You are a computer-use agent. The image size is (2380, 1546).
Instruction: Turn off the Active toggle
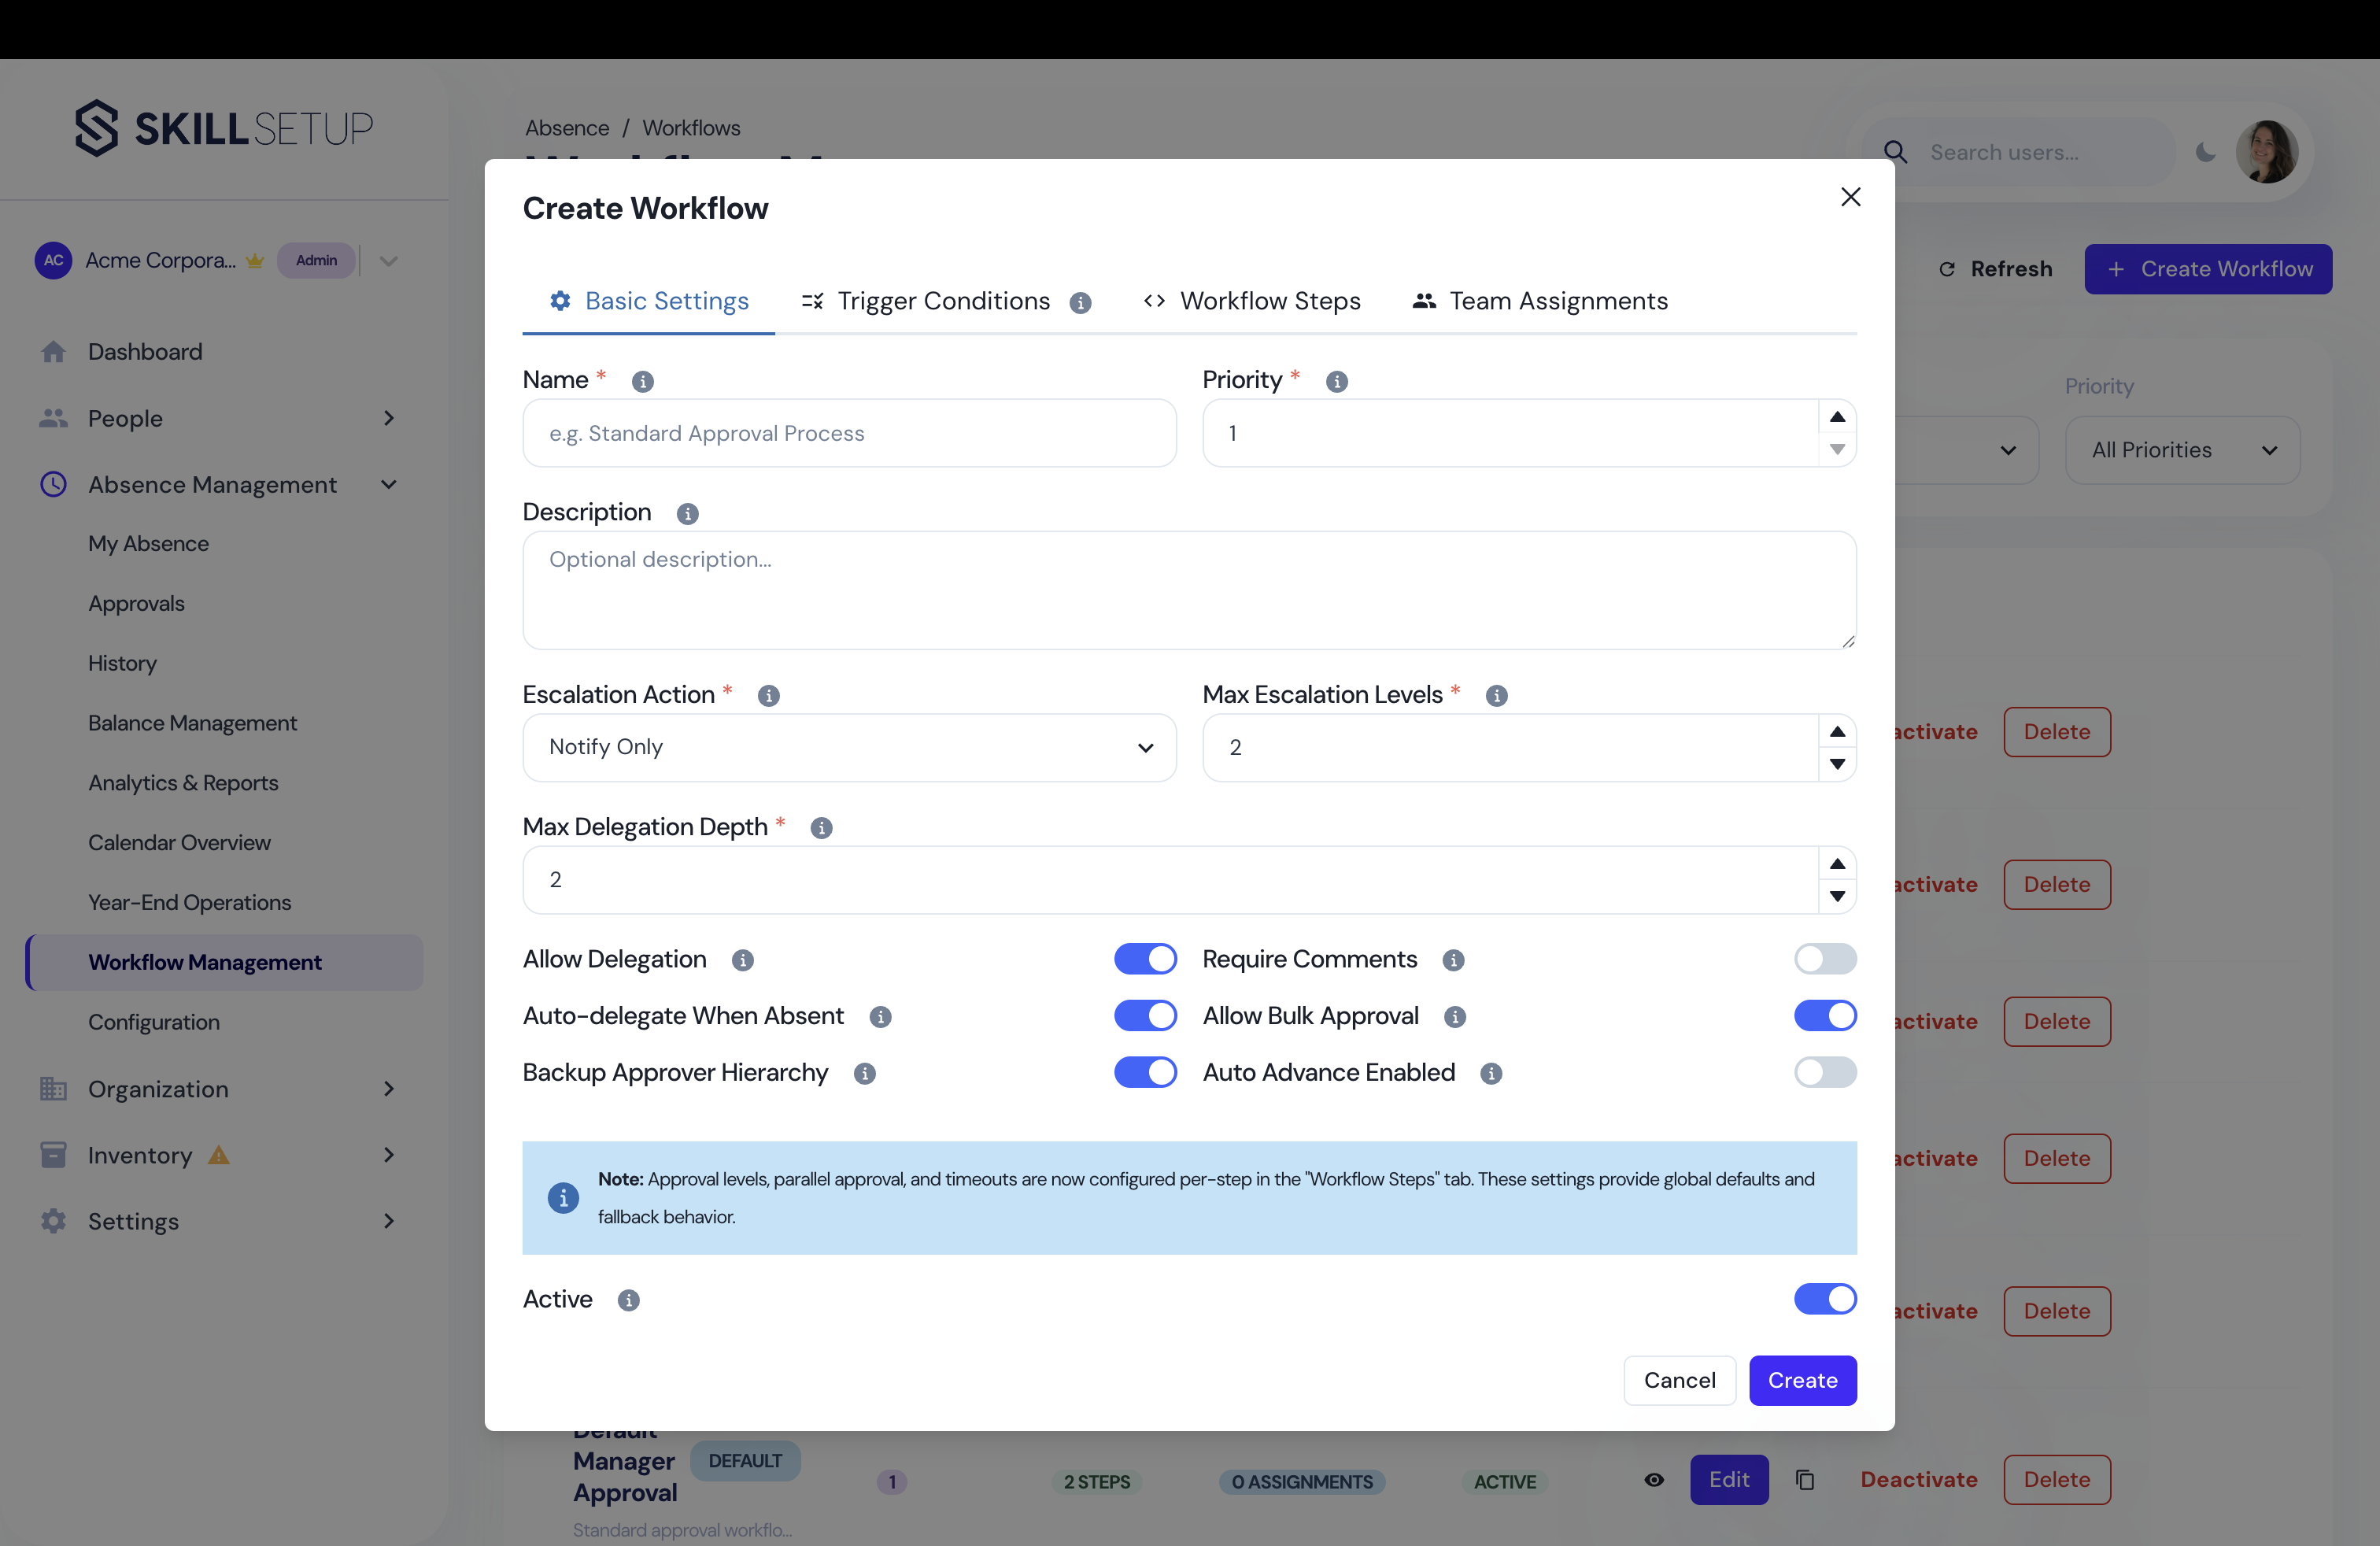pos(1824,1299)
